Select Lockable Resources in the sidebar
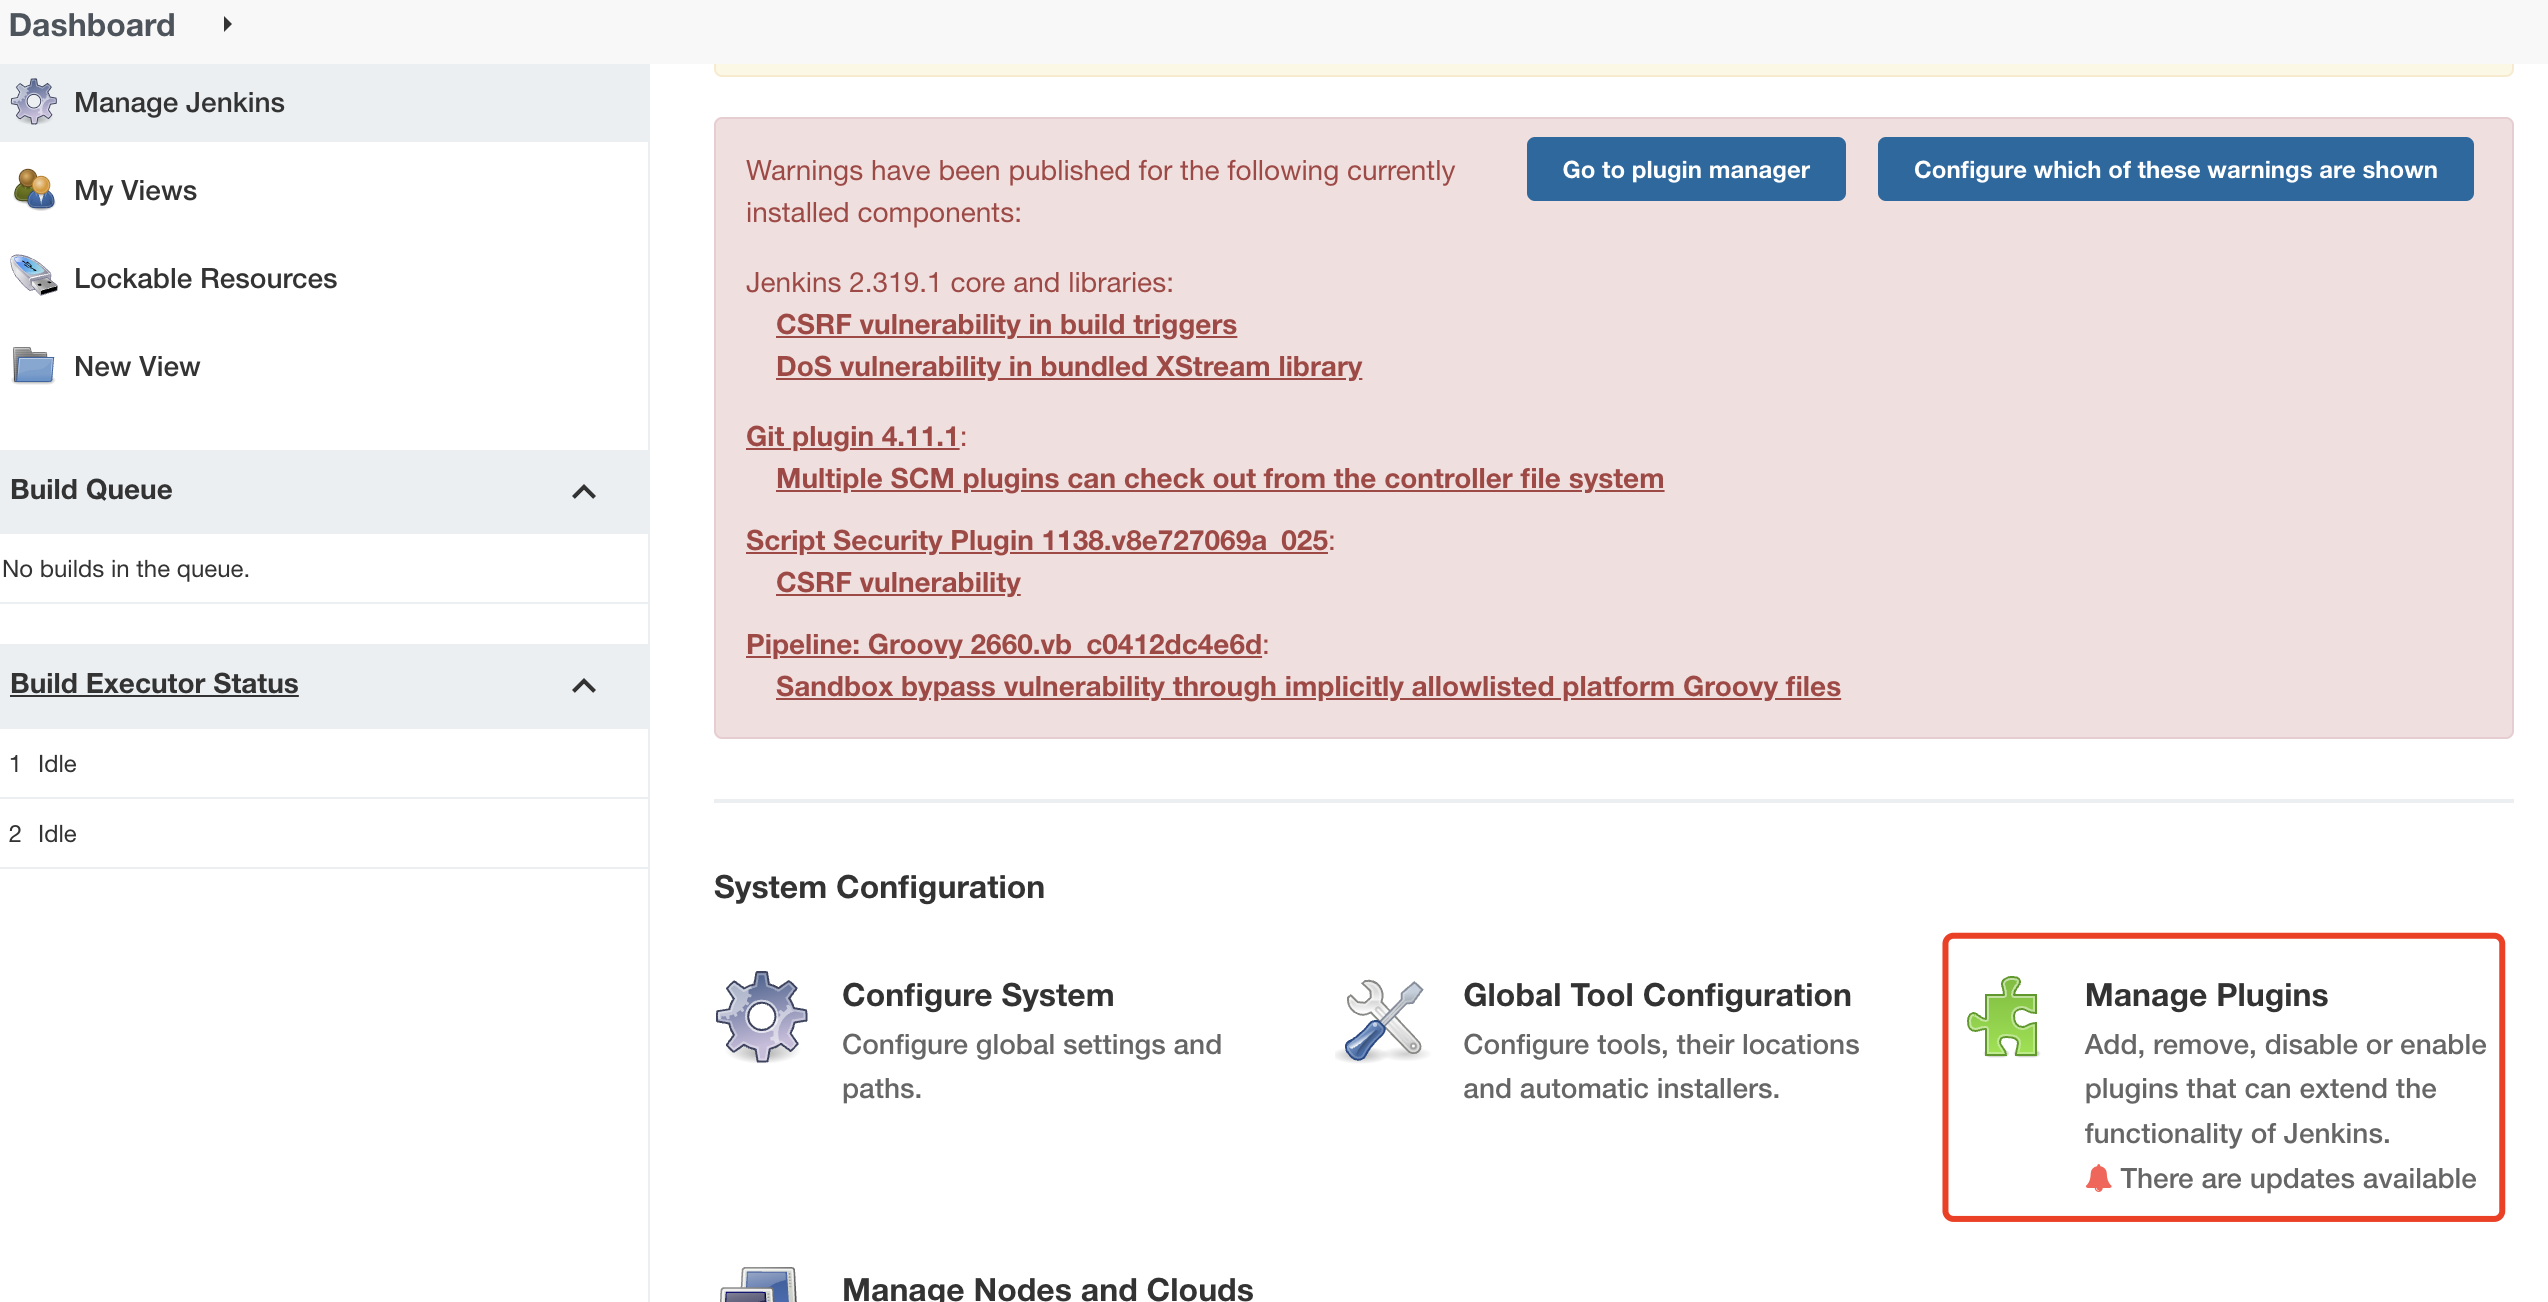Screen dimensions: 2548x1302 coord(205,278)
